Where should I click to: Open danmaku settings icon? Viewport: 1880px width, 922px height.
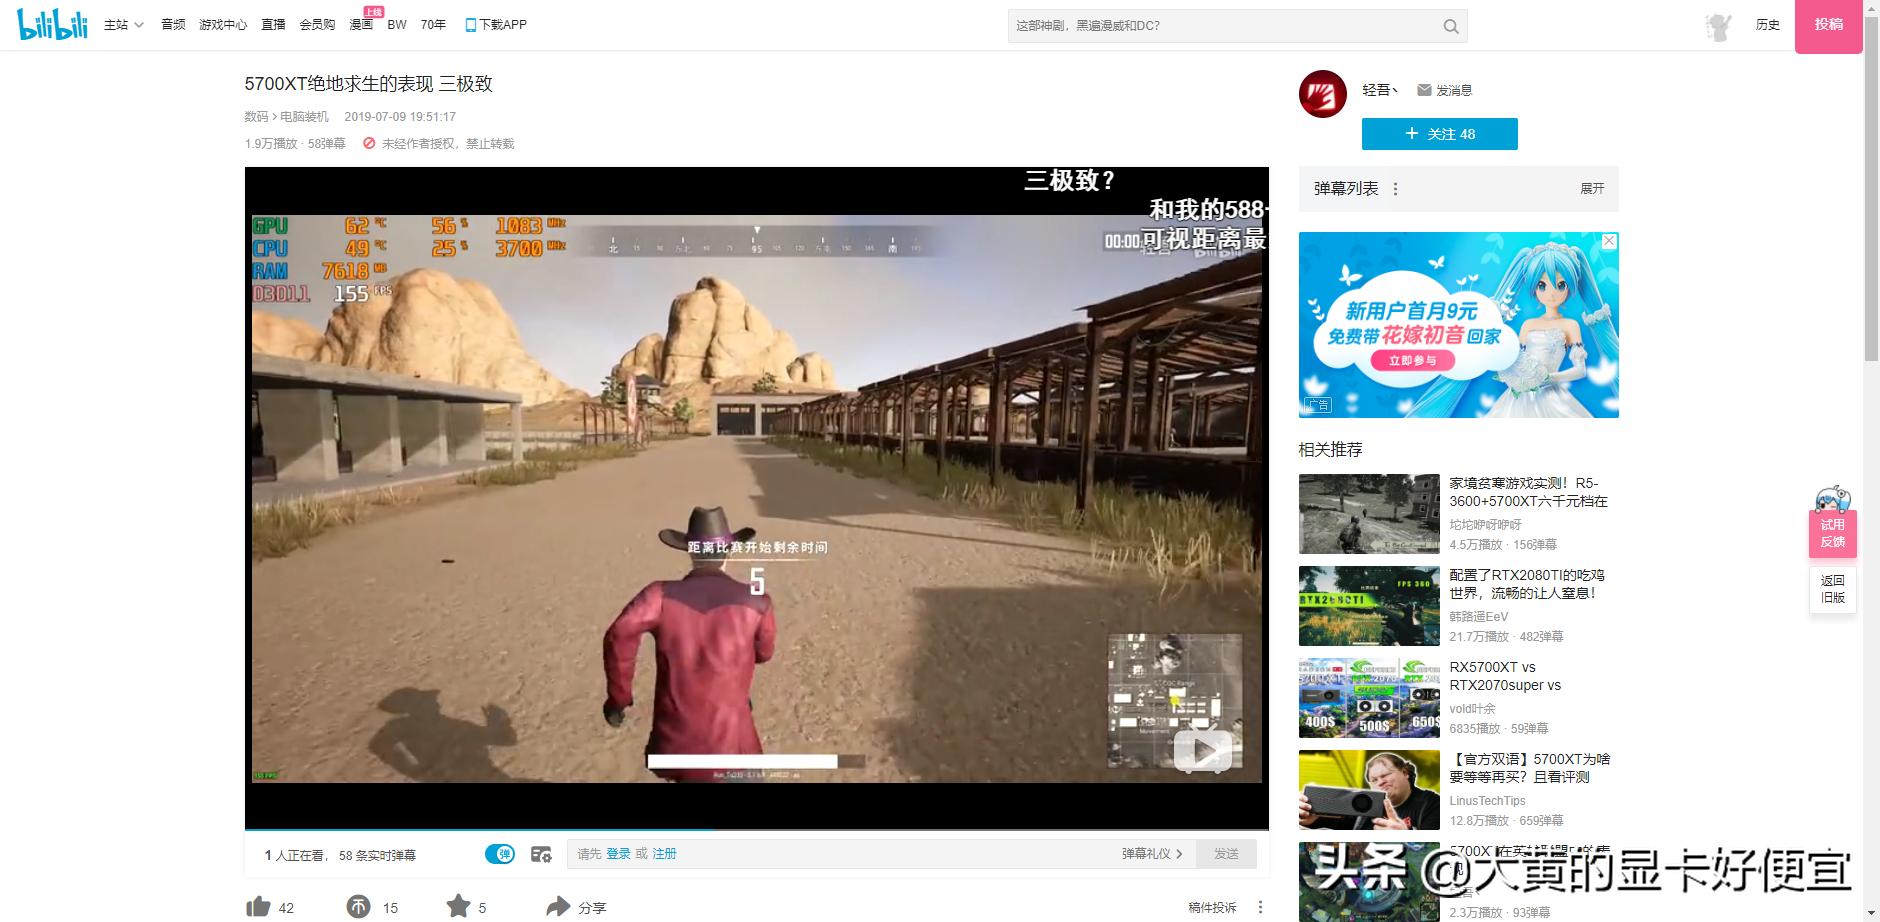point(541,854)
